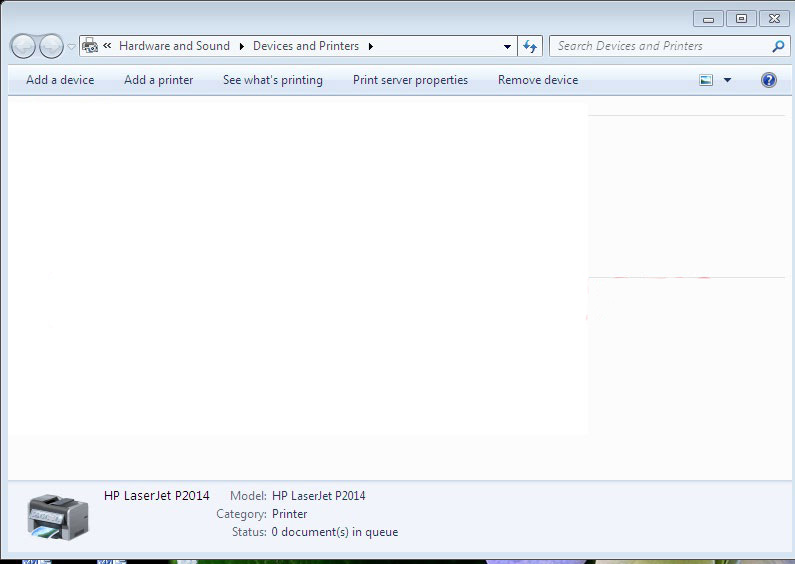Open the recent pages dropdown arrow

[71, 47]
